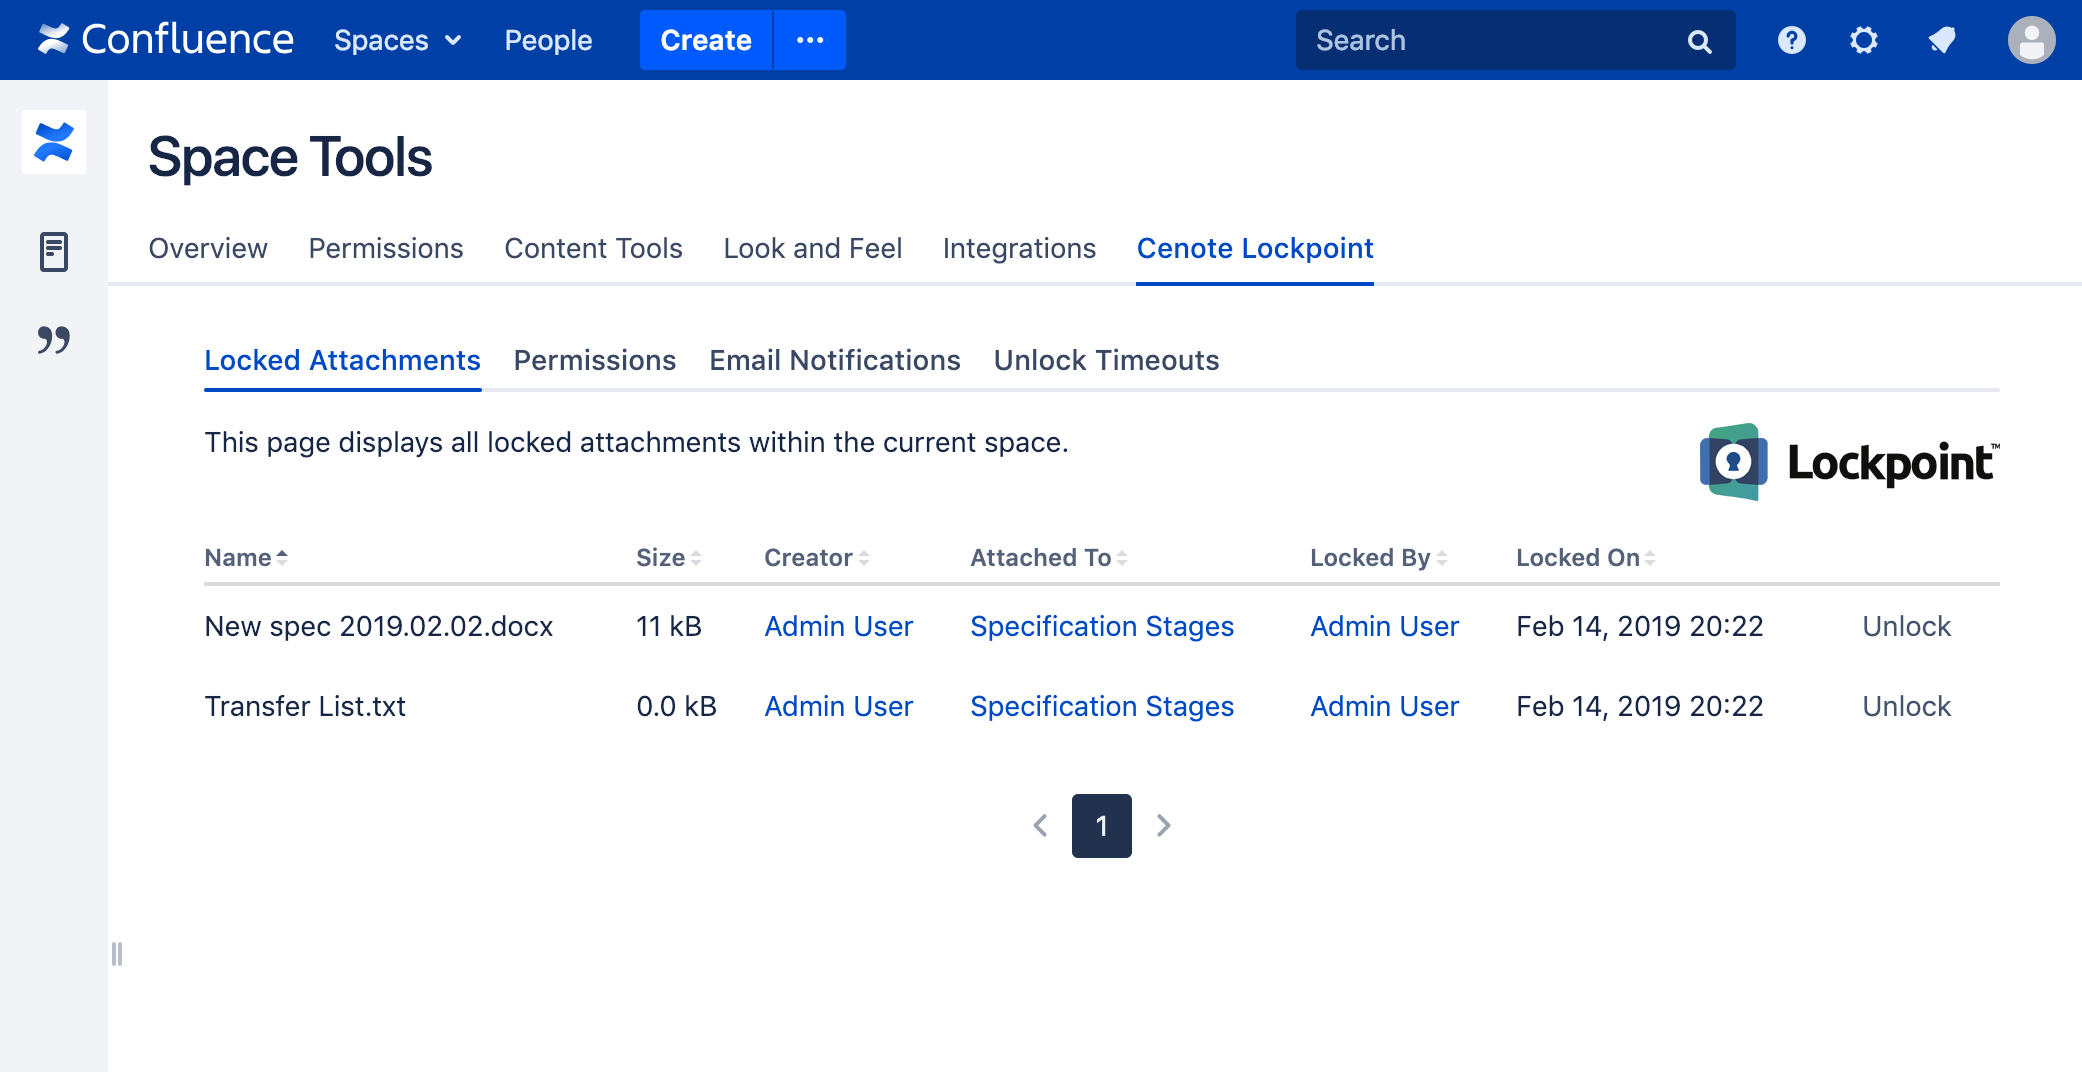
Task: Open Blog quote icon in sidebar
Action: 54,340
